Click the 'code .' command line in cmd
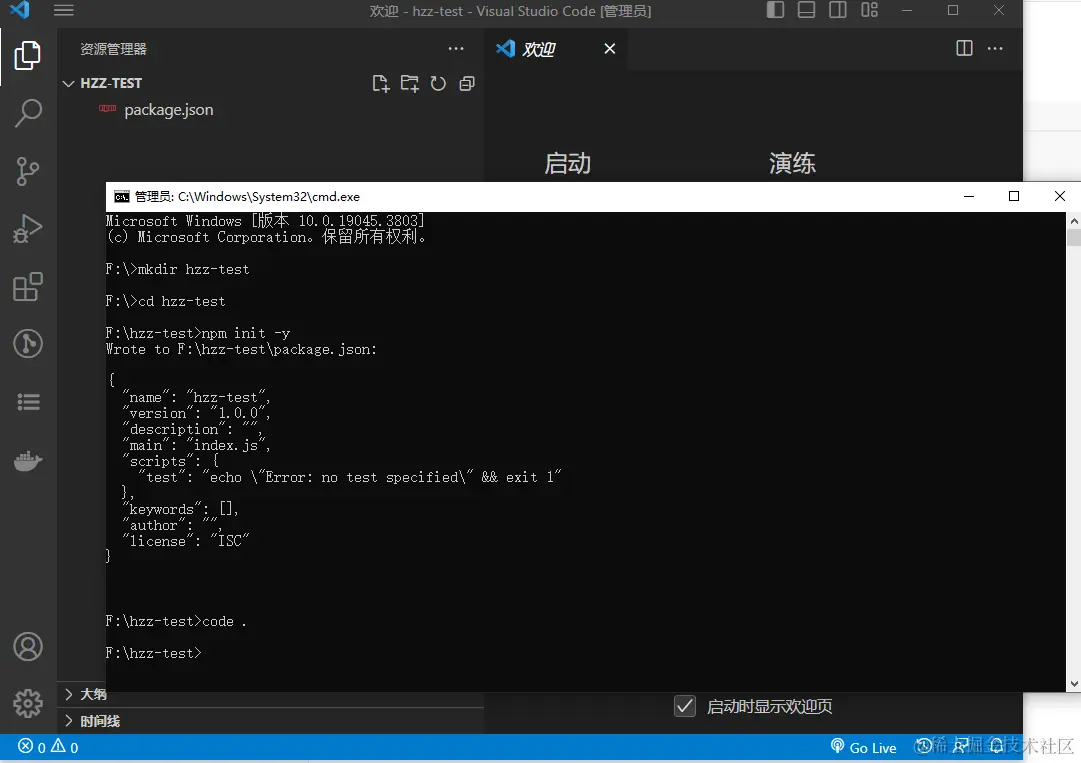1081x763 pixels. pyautogui.click(x=176, y=622)
